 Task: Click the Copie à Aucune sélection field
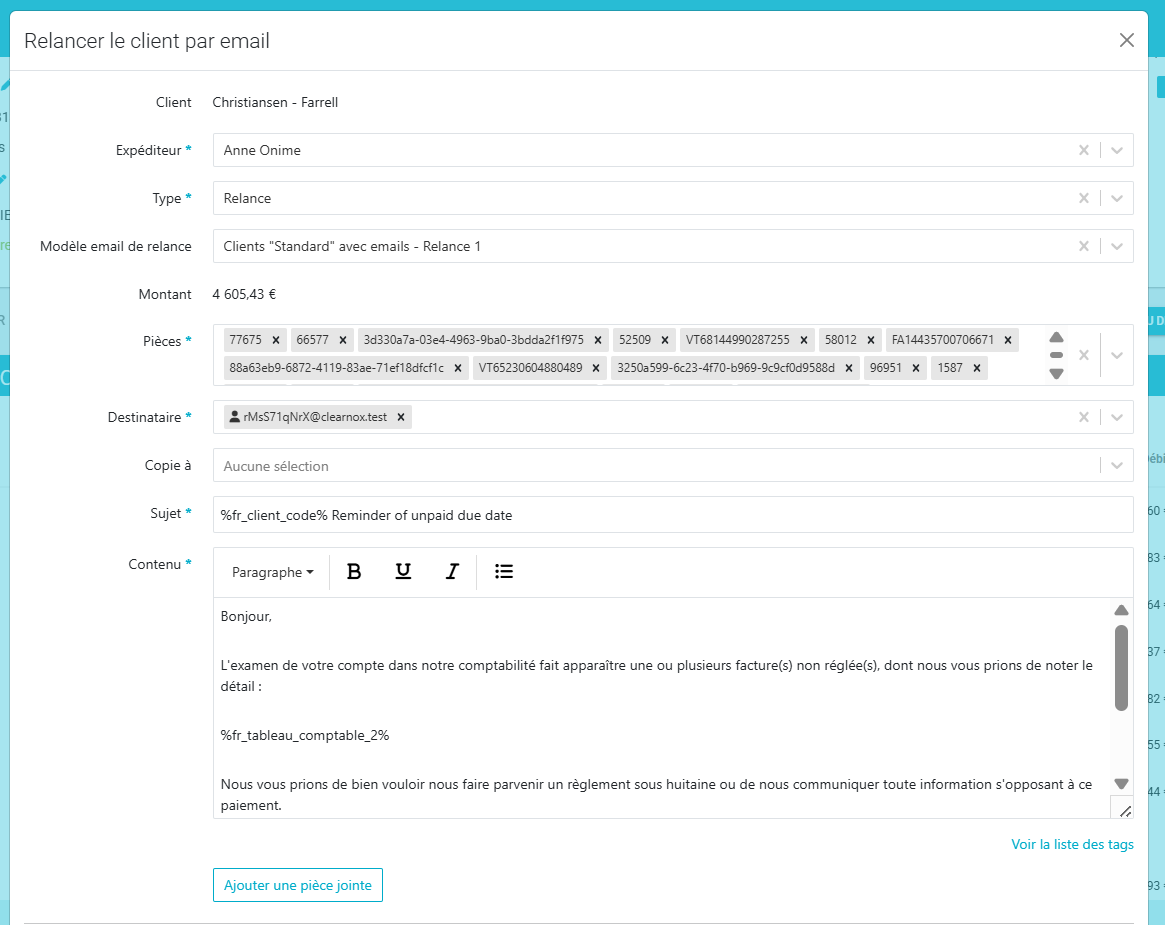point(672,465)
